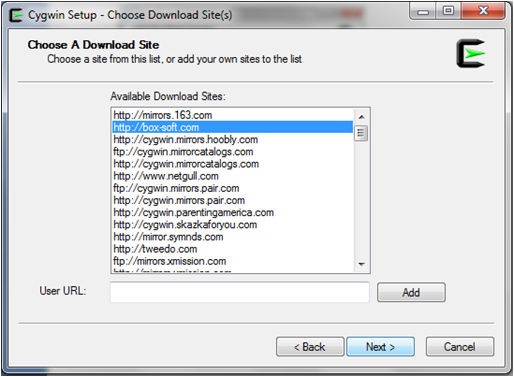This screenshot has height=377, width=514.
Task: Click the Cygwin icon in title bar
Action: (15, 15)
